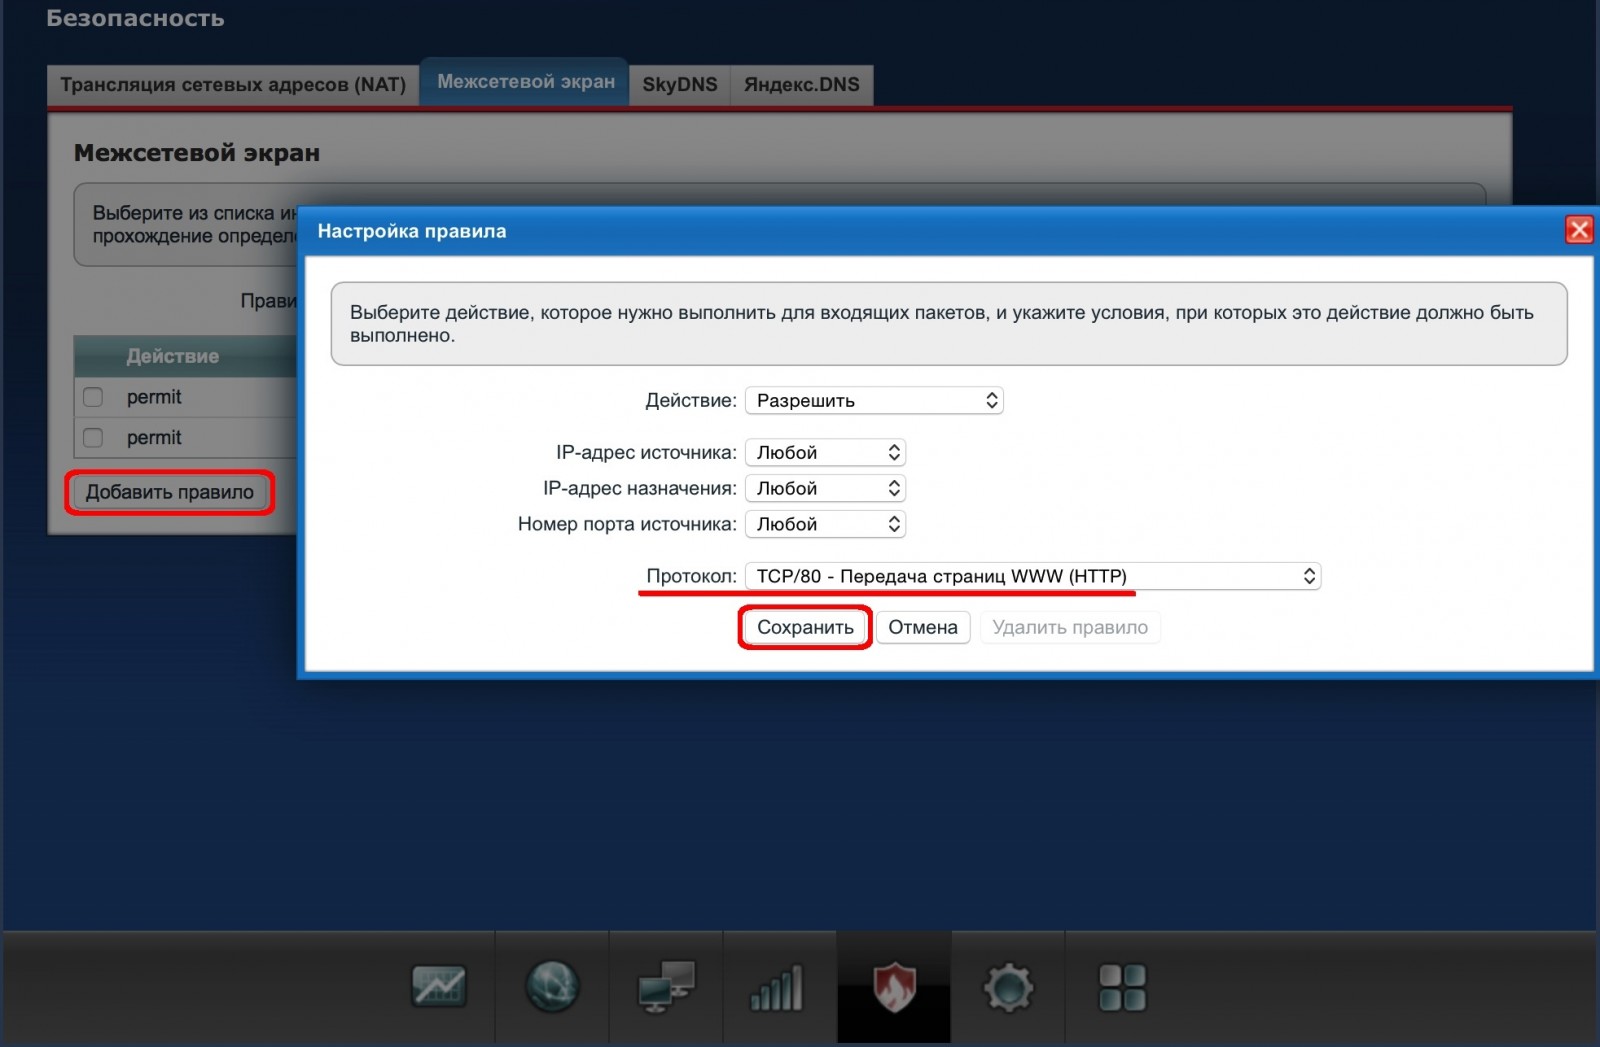Switch to Яндекс.DNS tab

pyautogui.click(x=802, y=85)
